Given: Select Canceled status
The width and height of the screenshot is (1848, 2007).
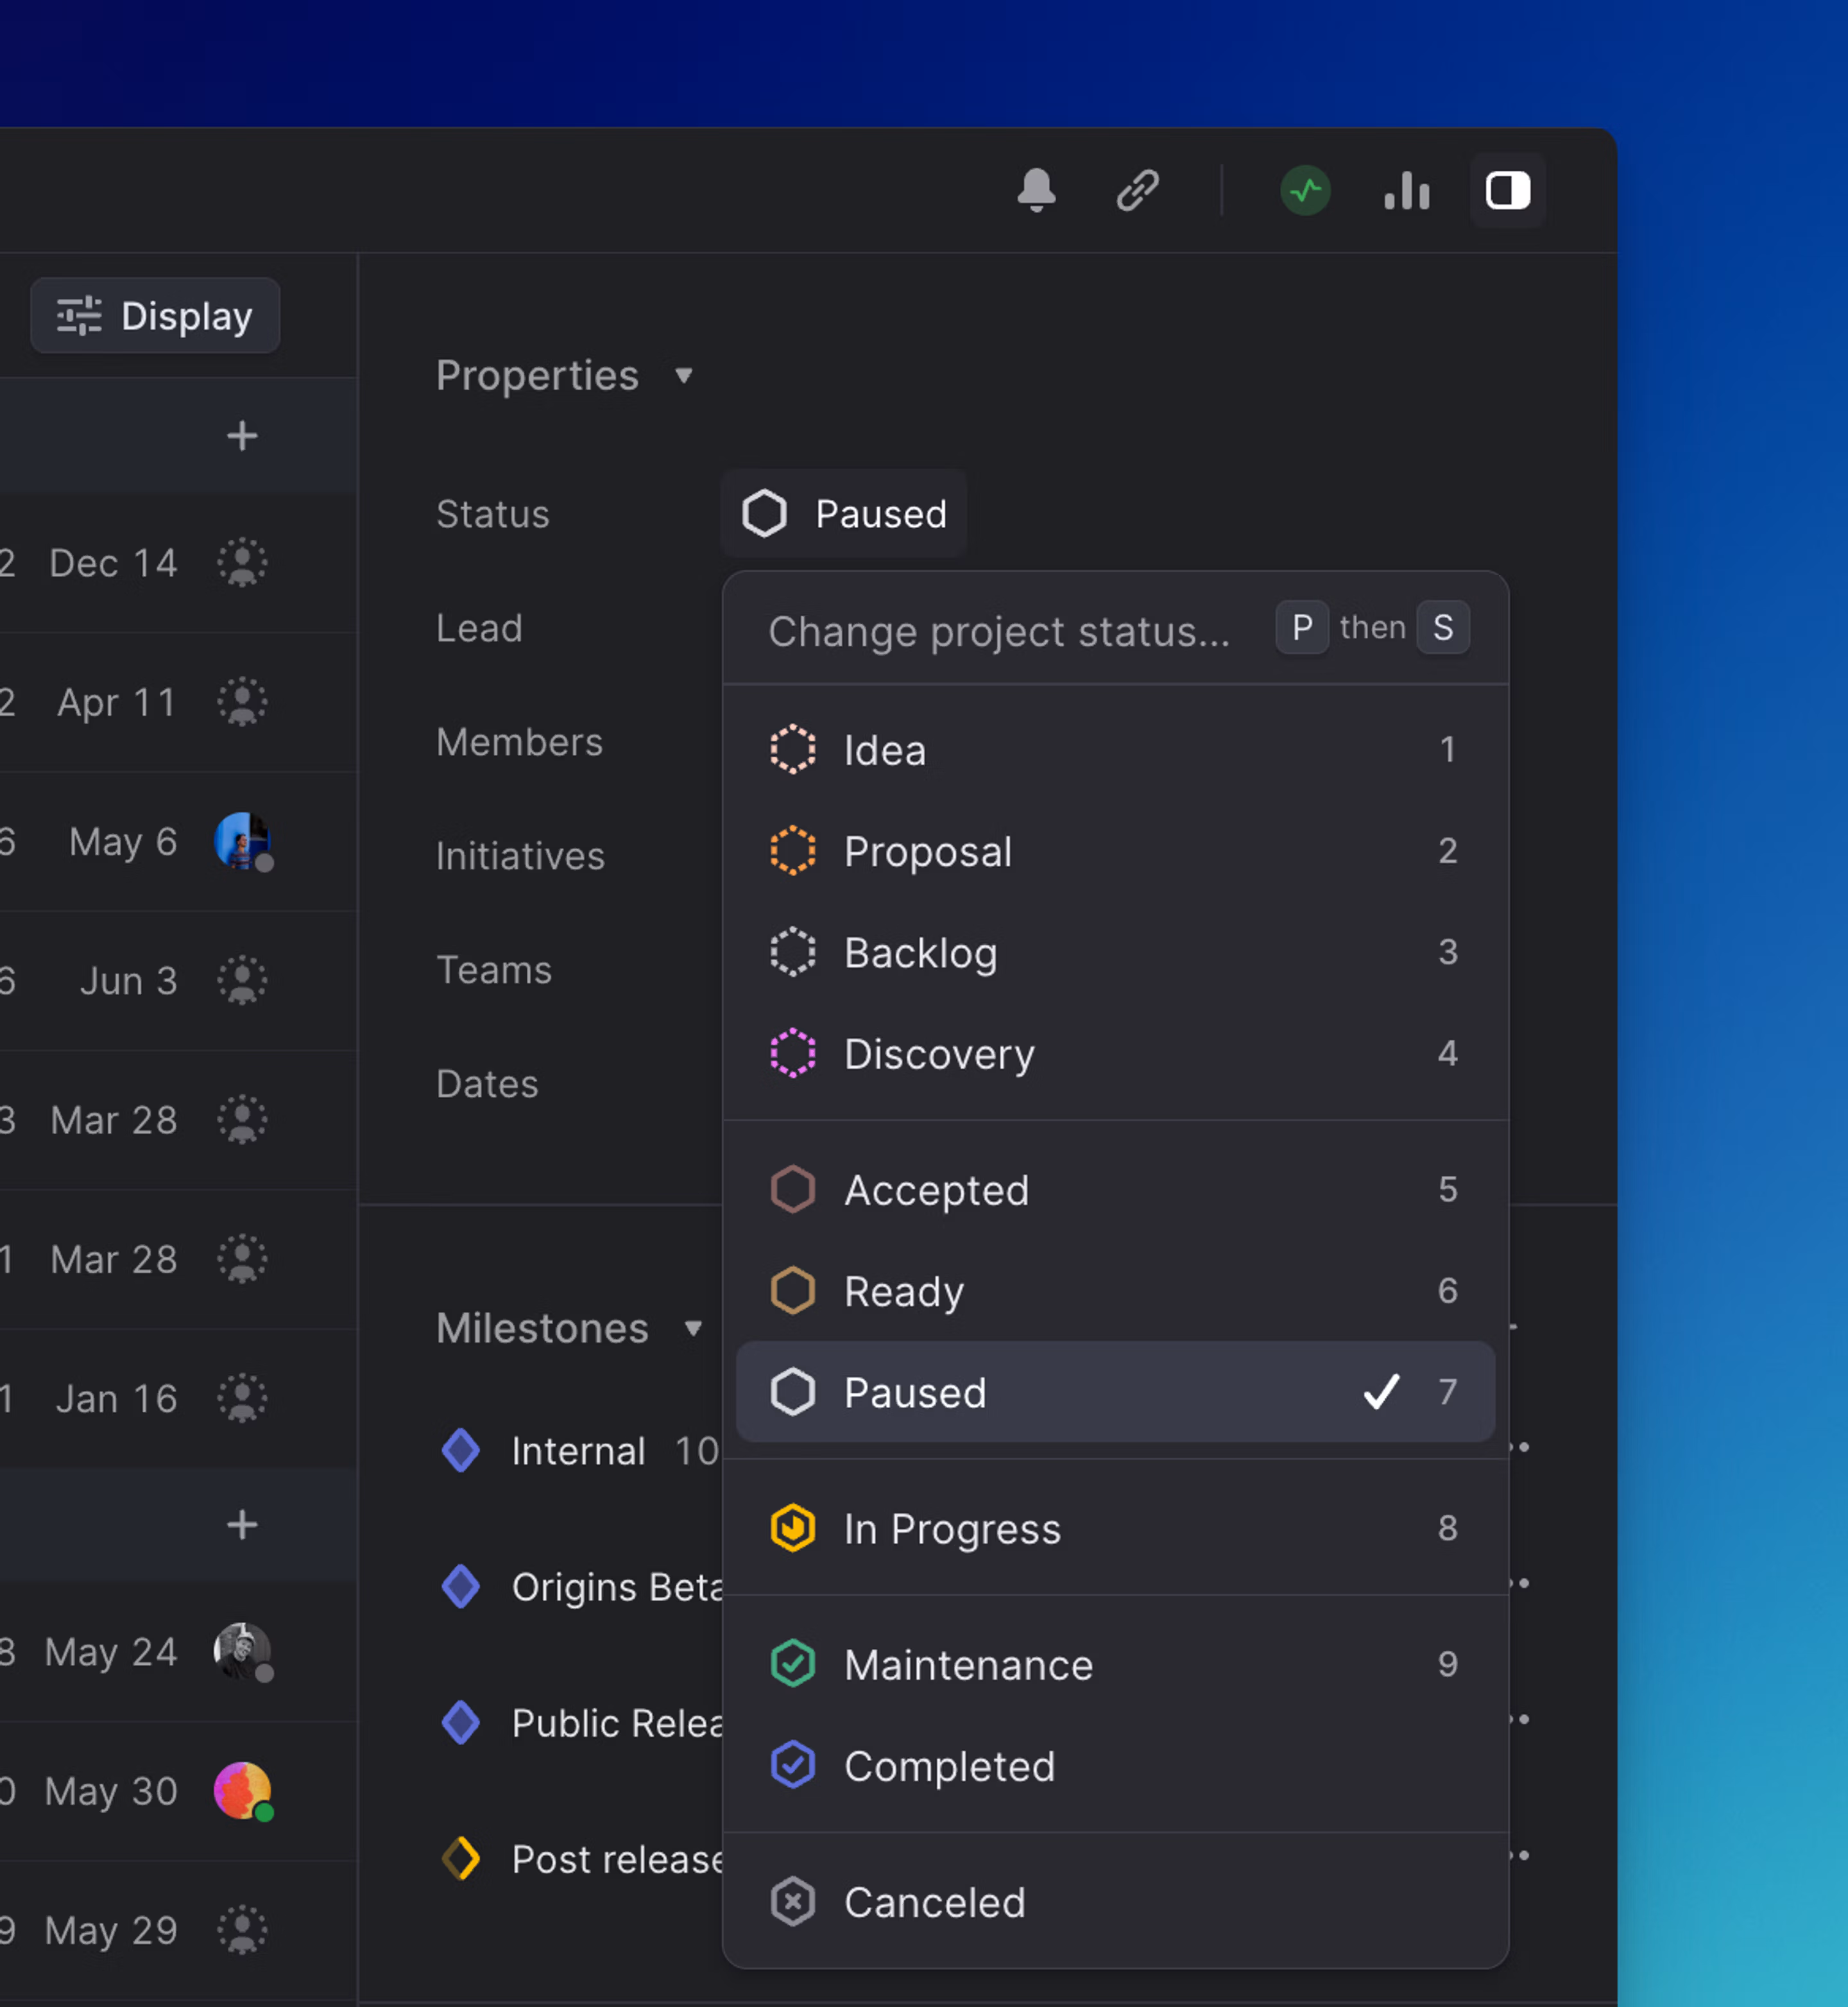Looking at the screenshot, I should [x=1115, y=1901].
